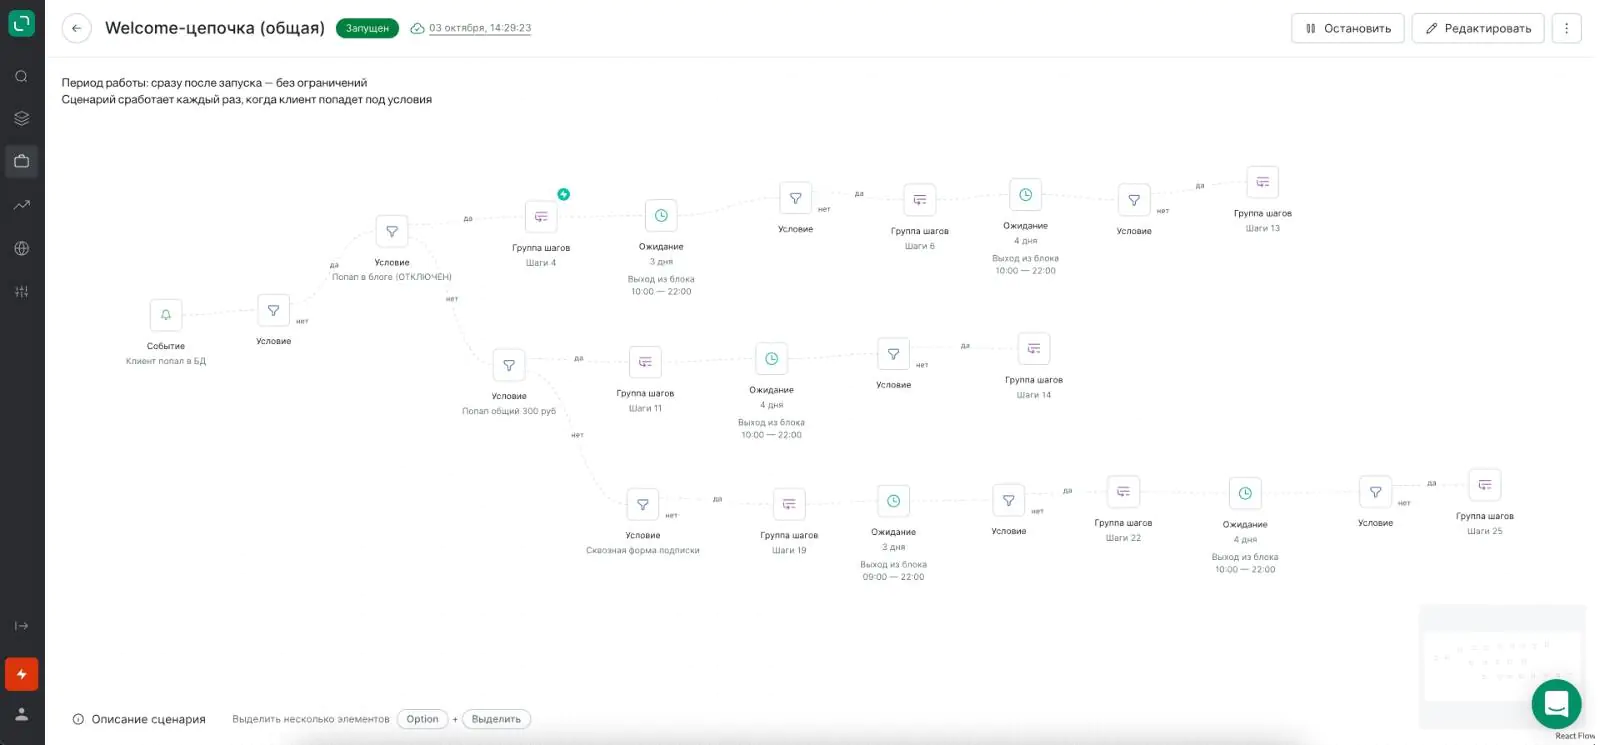The width and height of the screenshot is (1600, 745).
Task: Select the clock wait node before 'Шаги 13'
Action: [1025, 195]
